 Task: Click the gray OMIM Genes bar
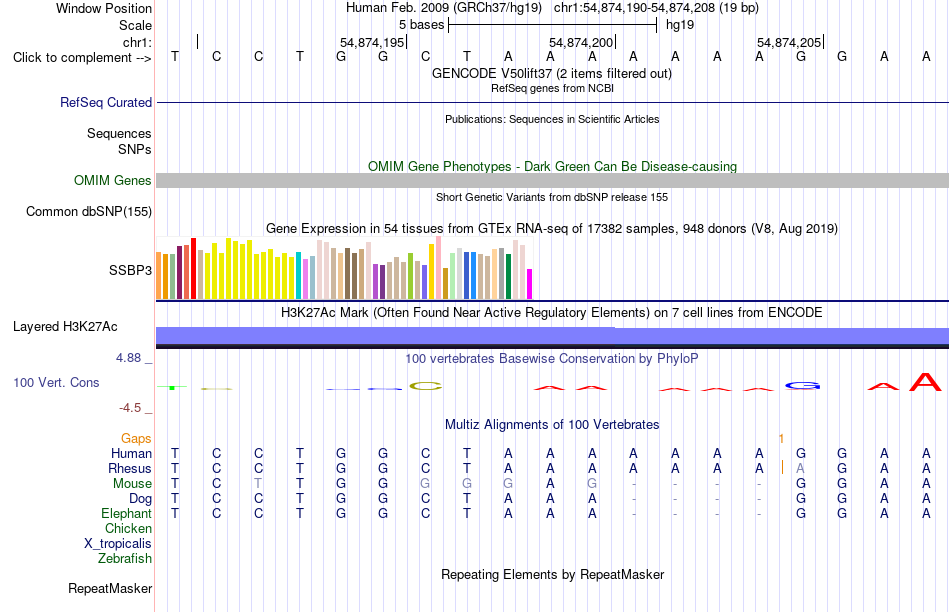point(553,181)
